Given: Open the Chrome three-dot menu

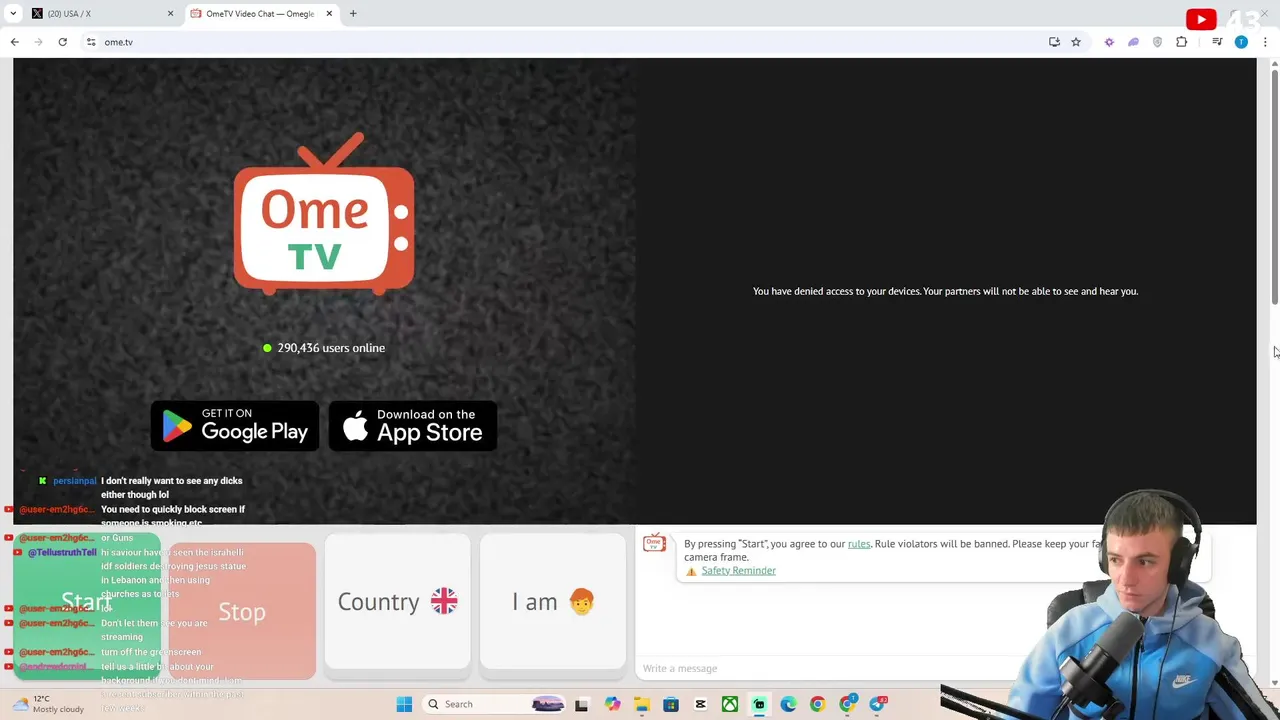Looking at the screenshot, I should pyautogui.click(x=1265, y=42).
